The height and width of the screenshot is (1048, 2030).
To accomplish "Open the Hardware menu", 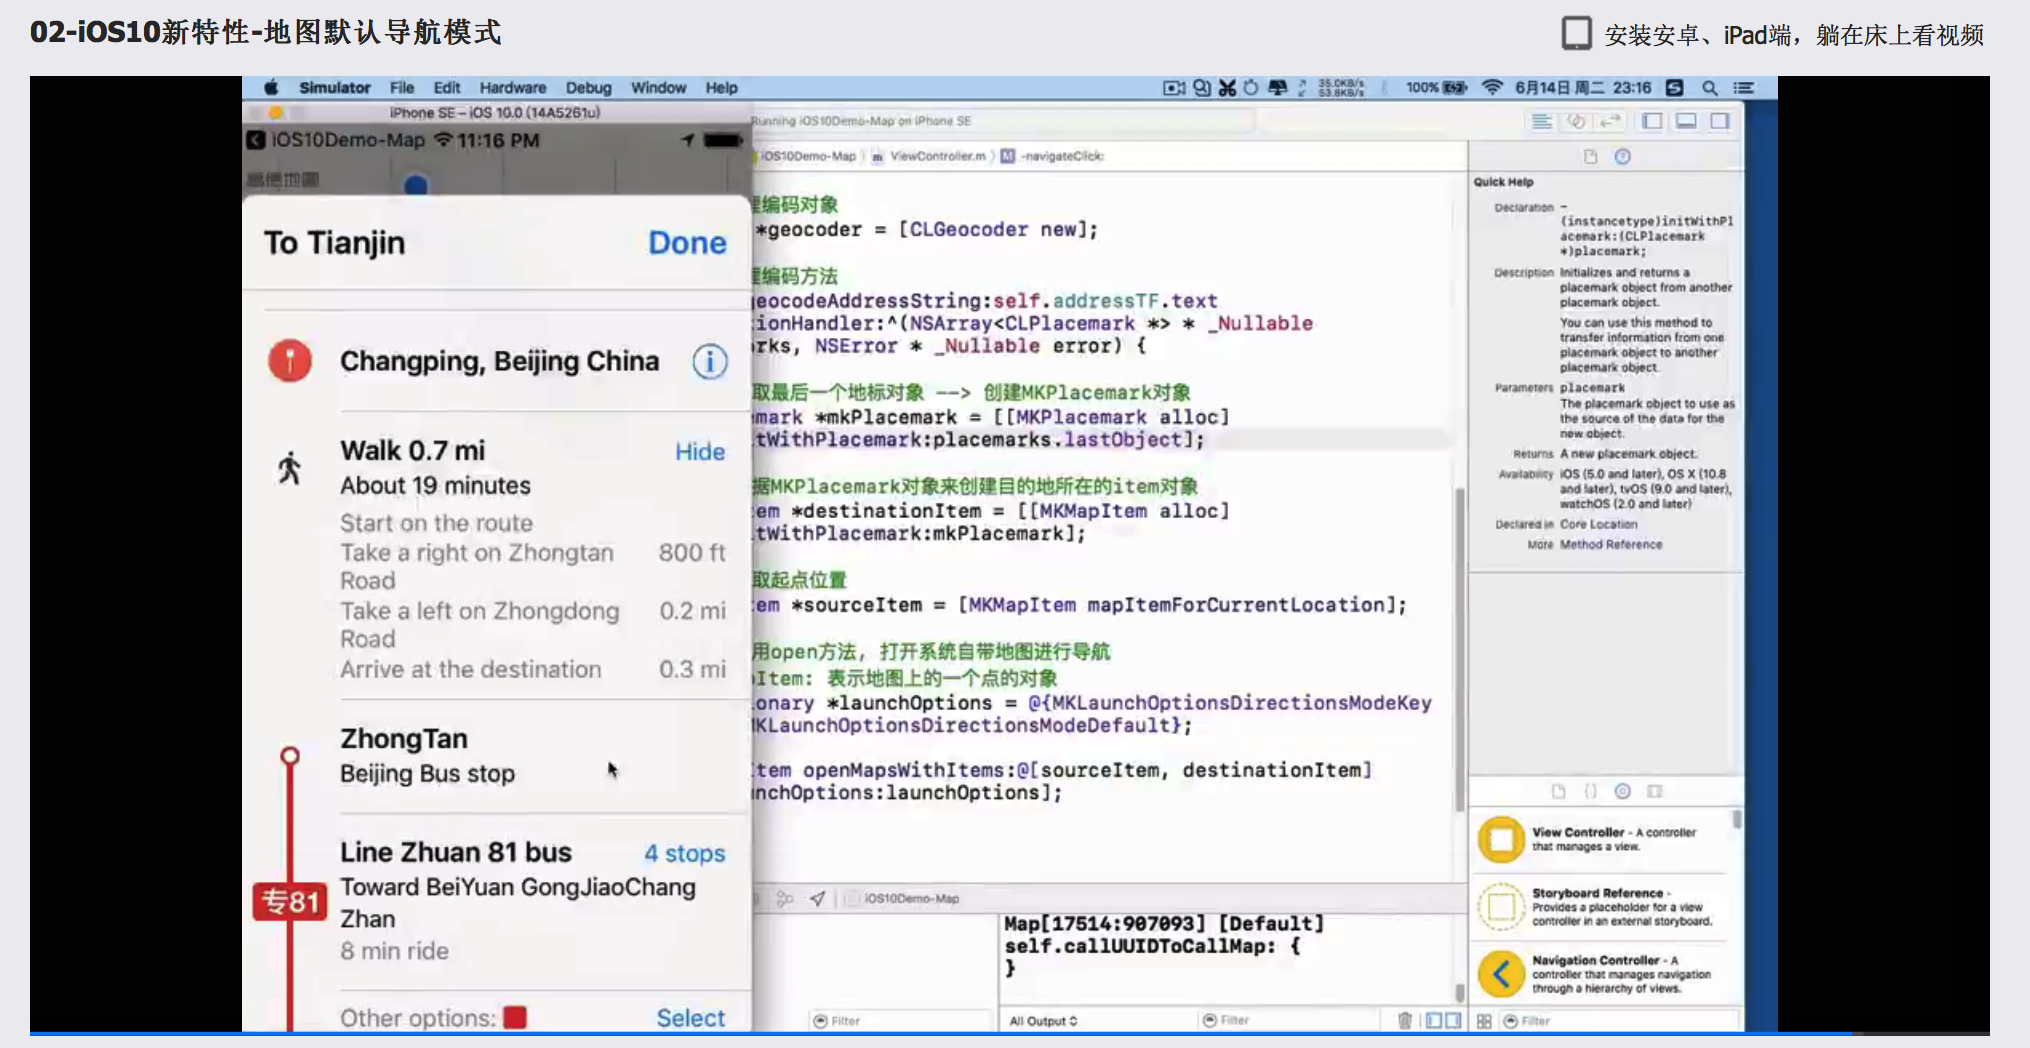I will click(x=513, y=88).
